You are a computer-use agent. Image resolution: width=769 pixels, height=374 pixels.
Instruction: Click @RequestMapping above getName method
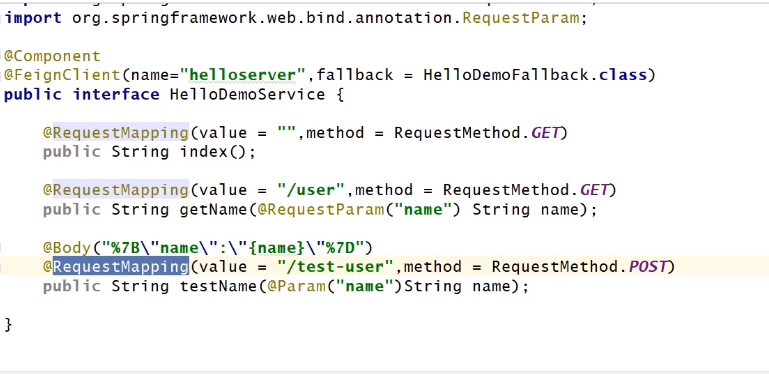(x=116, y=190)
